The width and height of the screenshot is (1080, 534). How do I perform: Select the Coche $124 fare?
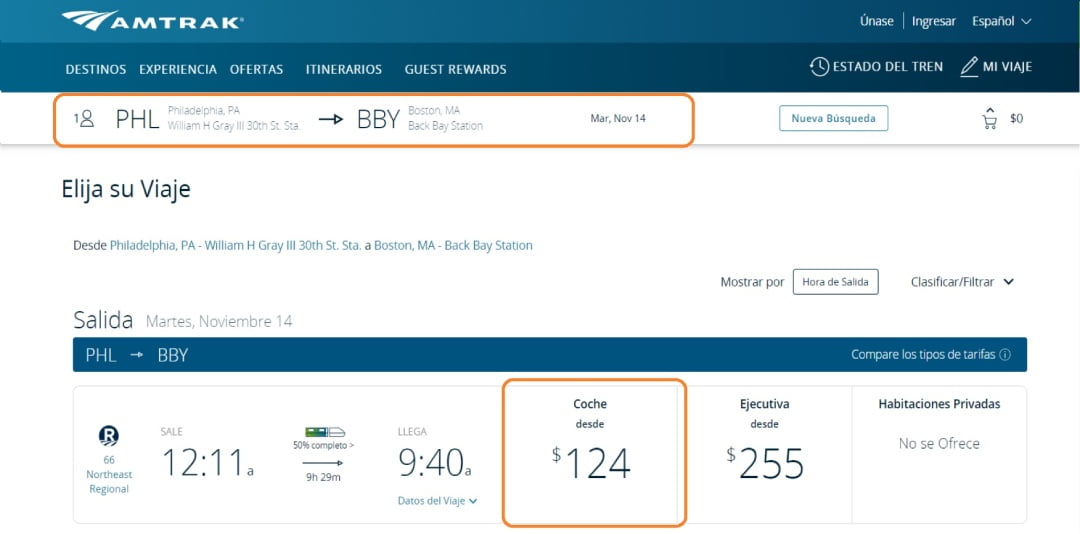click(x=590, y=453)
